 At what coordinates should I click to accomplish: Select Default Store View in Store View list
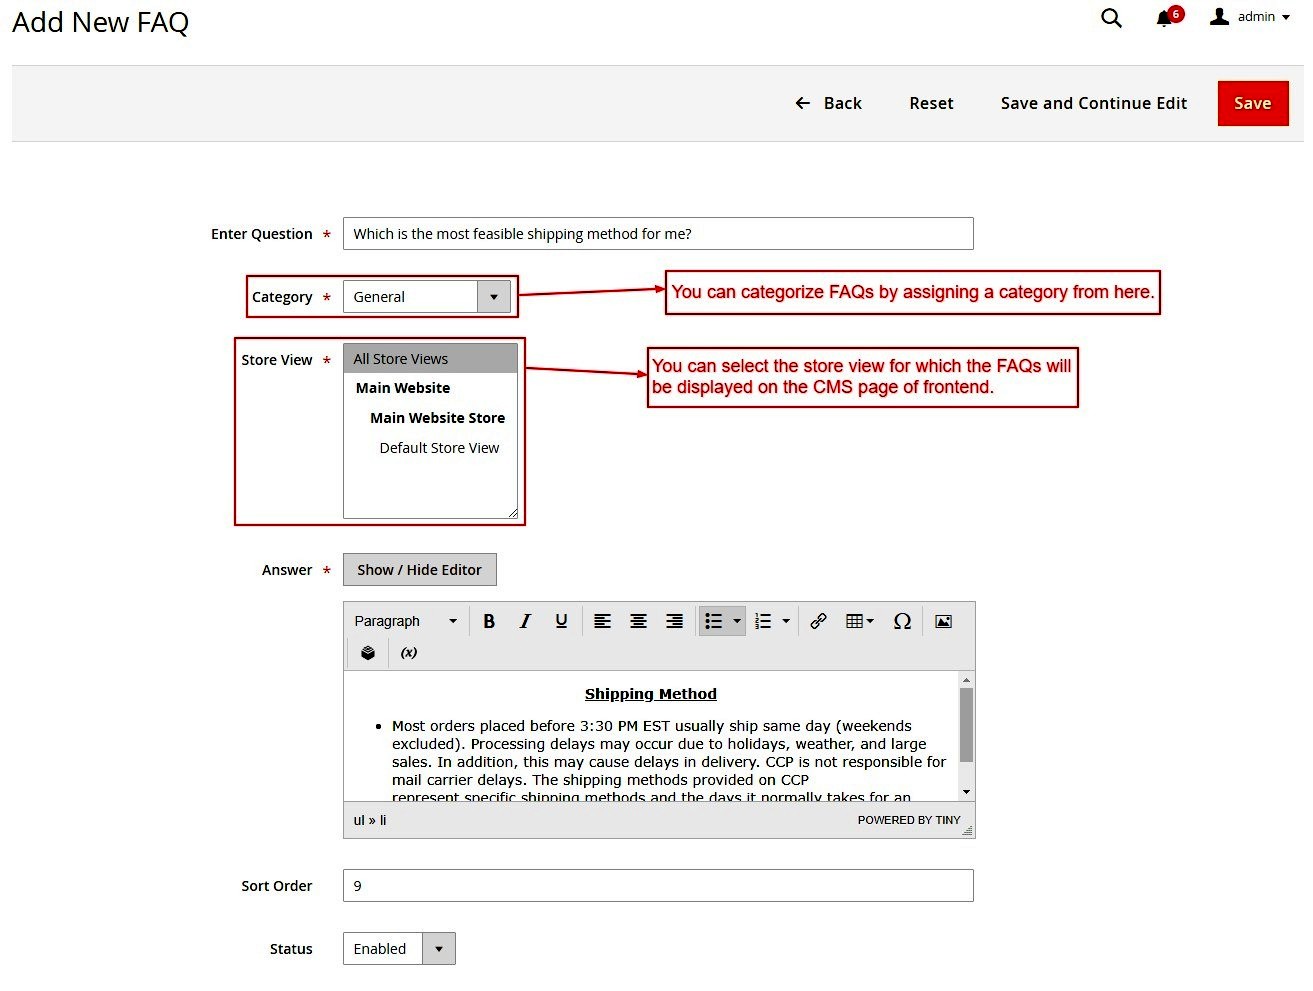point(439,447)
